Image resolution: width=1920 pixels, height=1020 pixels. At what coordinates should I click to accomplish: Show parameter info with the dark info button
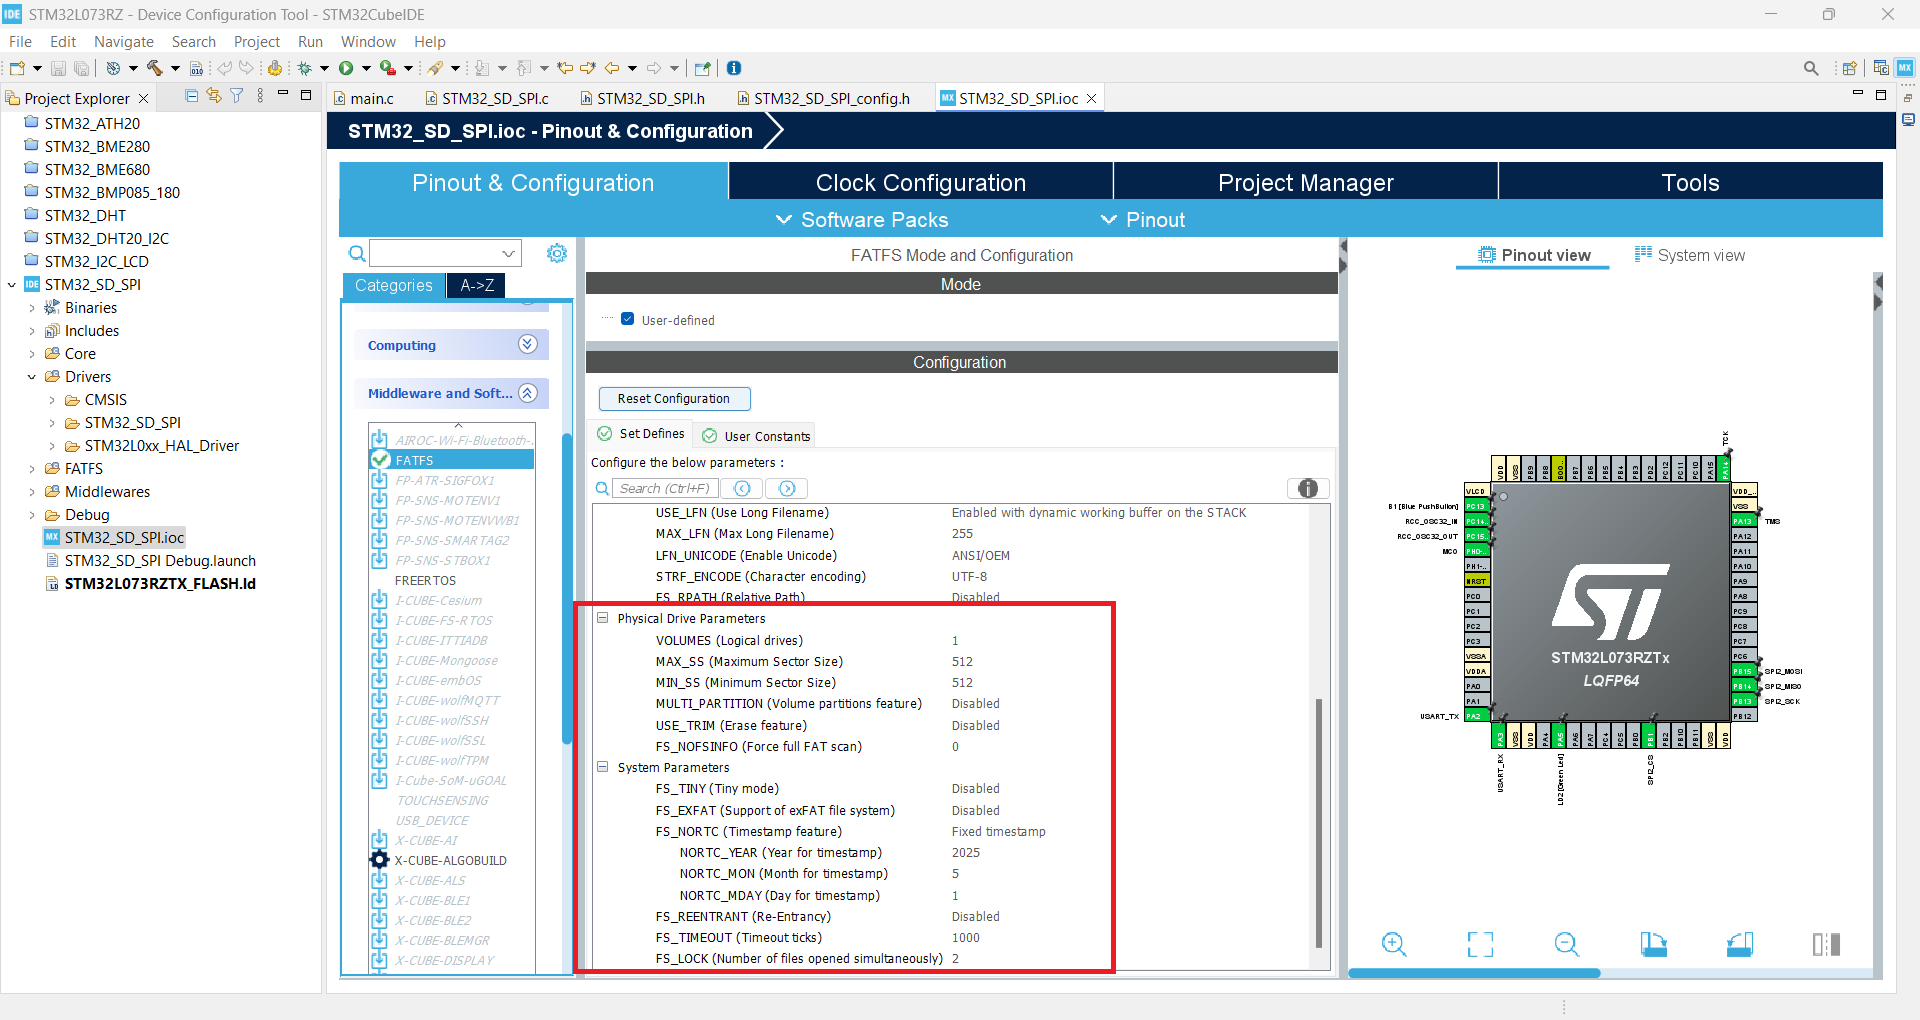(x=1308, y=488)
